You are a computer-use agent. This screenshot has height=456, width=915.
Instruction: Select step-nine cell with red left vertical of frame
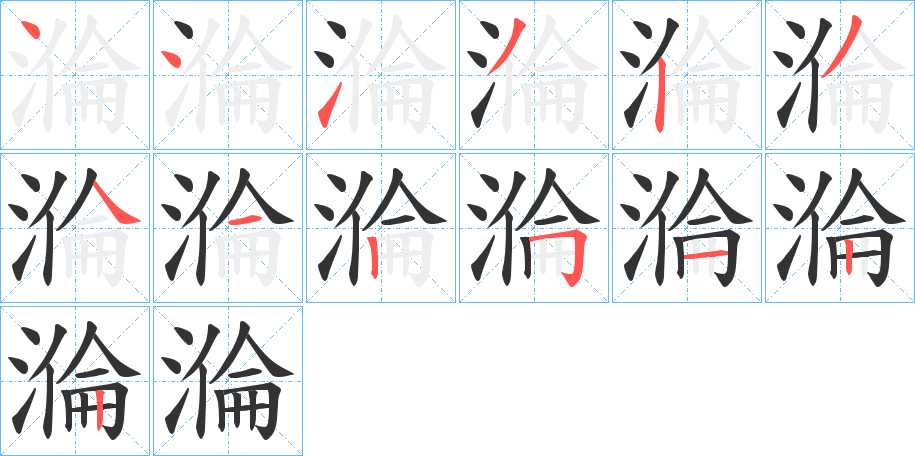pos(381,228)
